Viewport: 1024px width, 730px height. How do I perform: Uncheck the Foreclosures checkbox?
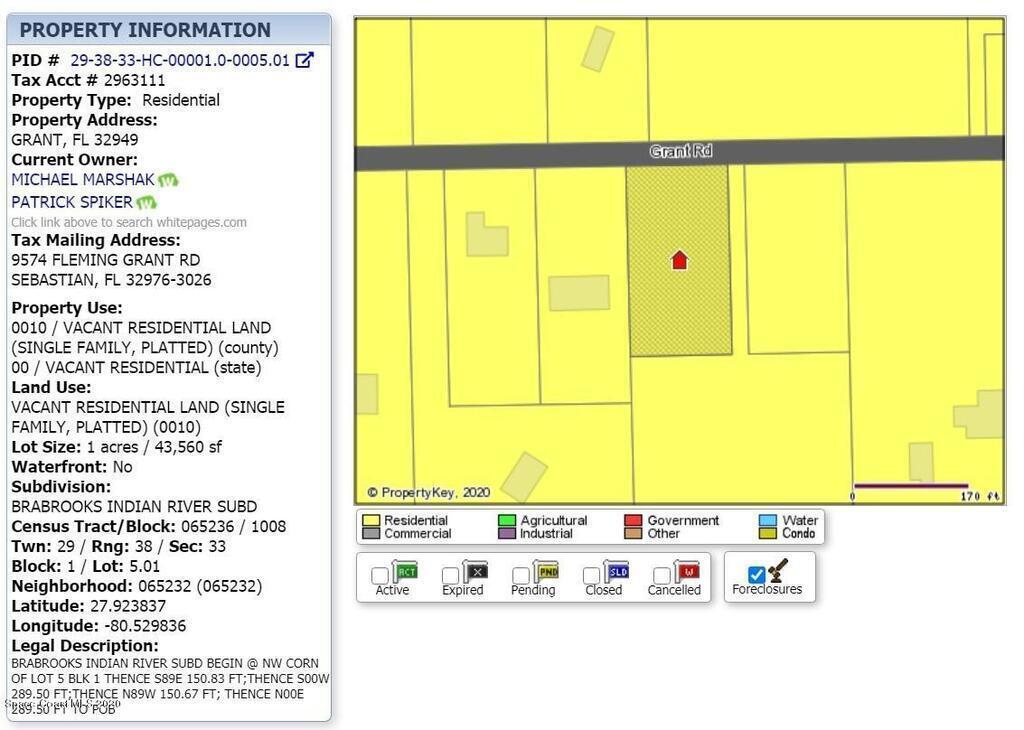point(757,575)
